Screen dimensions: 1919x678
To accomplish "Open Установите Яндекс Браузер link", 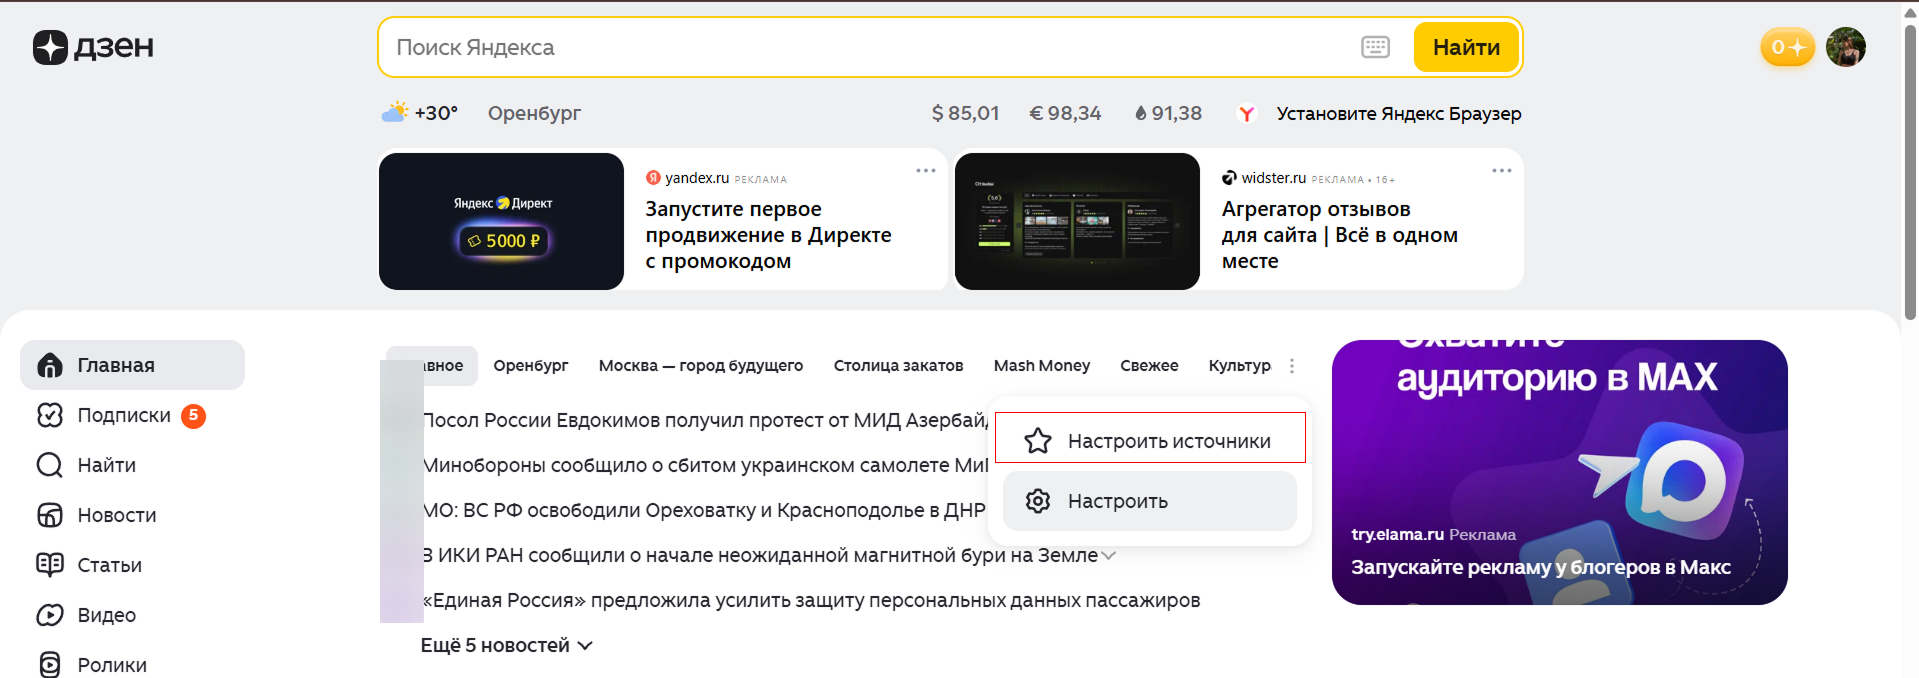I will (x=1398, y=113).
